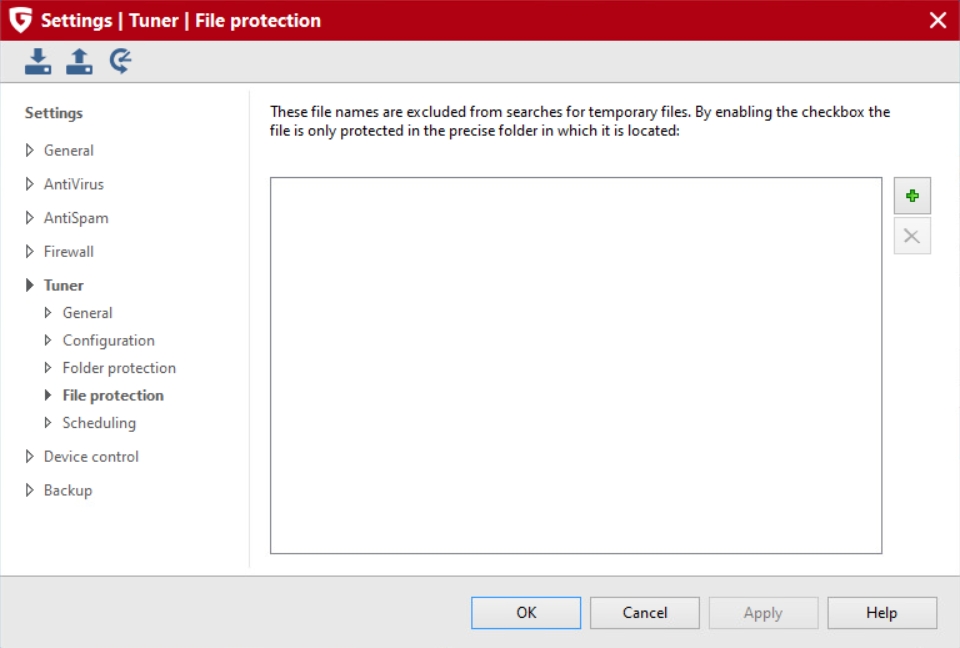Close the Settings dialog window

click(x=937, y=20)
